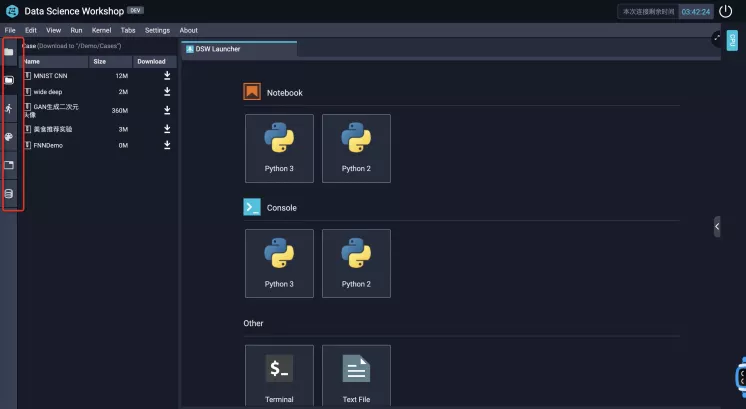Screen dimensions: 746x409
Task: Download the 3M size case
Action: 167,129
